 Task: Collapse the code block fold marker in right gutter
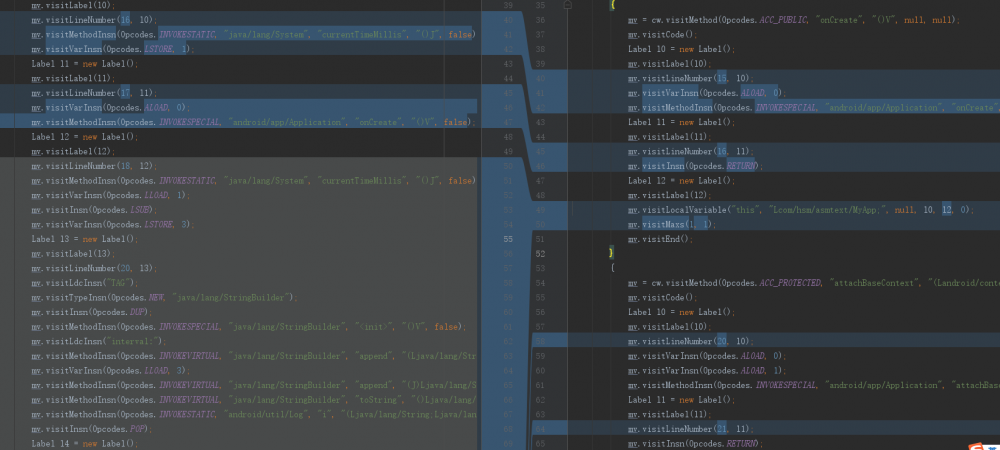coord(568,5)
